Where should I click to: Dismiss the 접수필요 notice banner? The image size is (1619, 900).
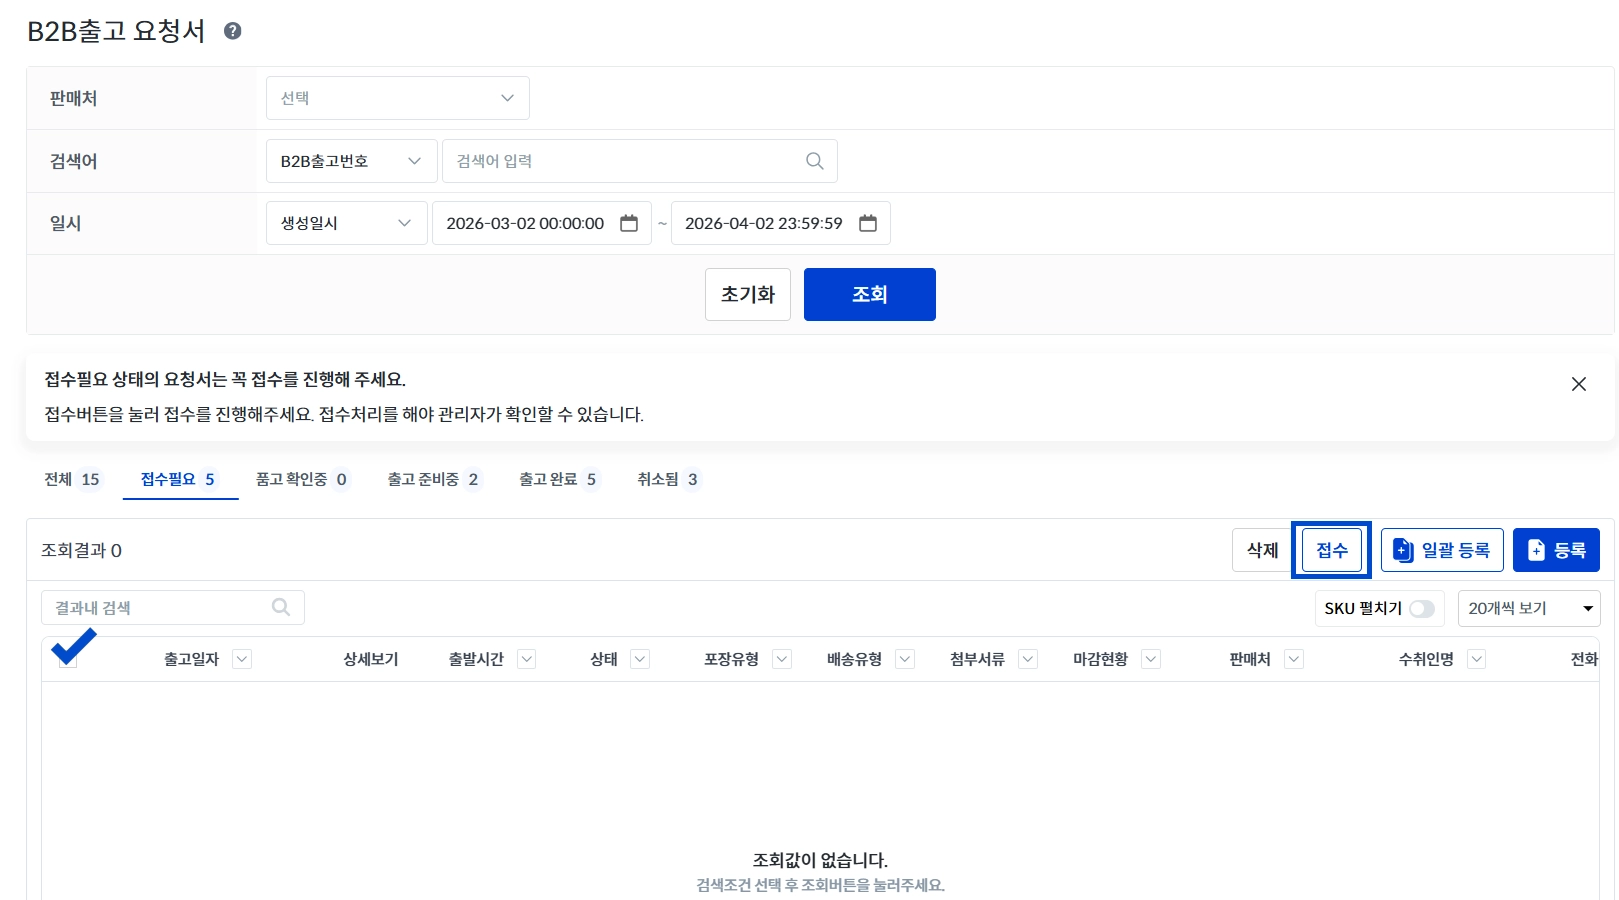pyautogui.click(x=1579, y=384)
